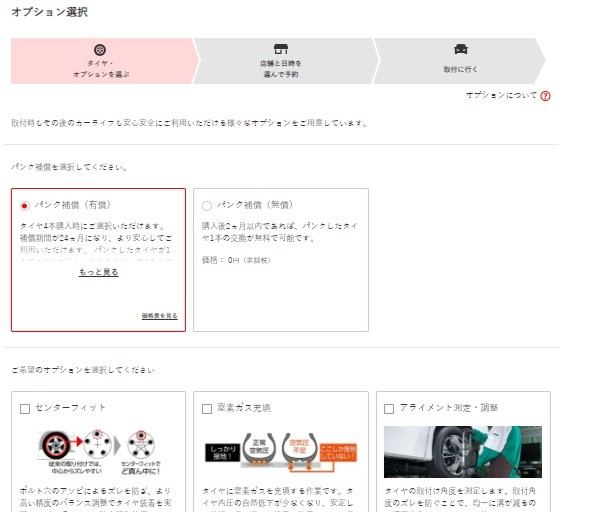Tick the 窒素ガス充填 checkbox
601x512 pixels.
pyautogui.click(x=207, y=408)
